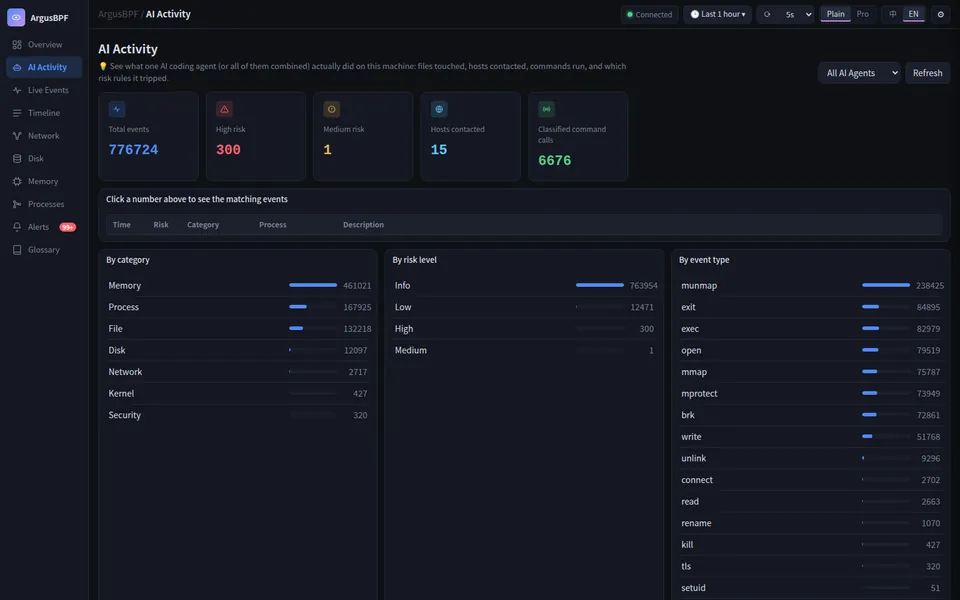
Task: Open the Disk sidebar page
Action: (44, 159)
